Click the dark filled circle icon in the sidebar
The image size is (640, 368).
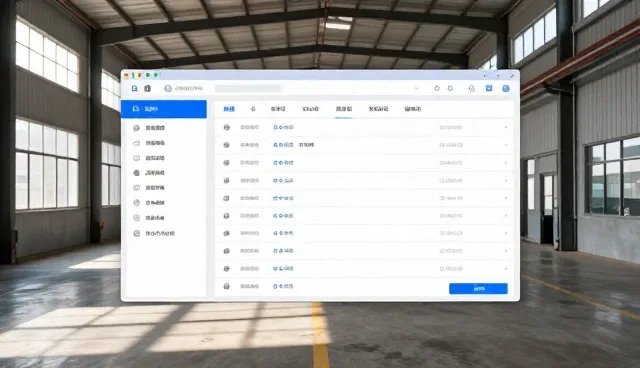click(137, 173)
